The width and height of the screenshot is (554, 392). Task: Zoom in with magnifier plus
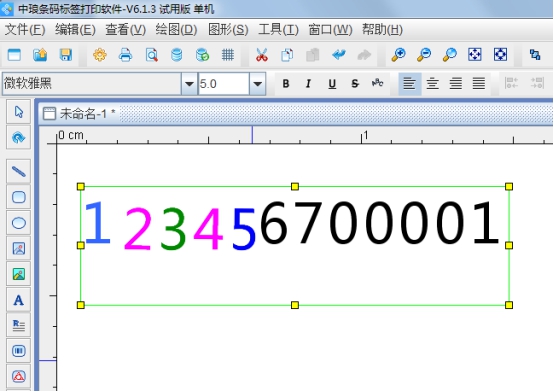point(398,55)
